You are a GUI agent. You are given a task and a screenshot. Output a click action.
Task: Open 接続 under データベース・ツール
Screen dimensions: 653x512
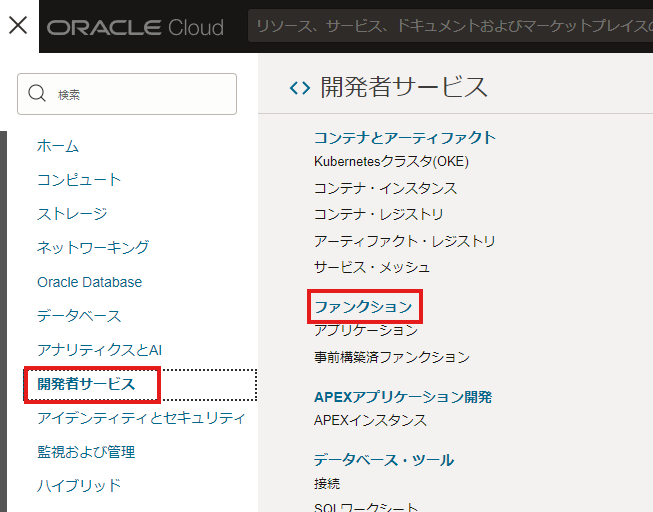[x=327, y=484]
